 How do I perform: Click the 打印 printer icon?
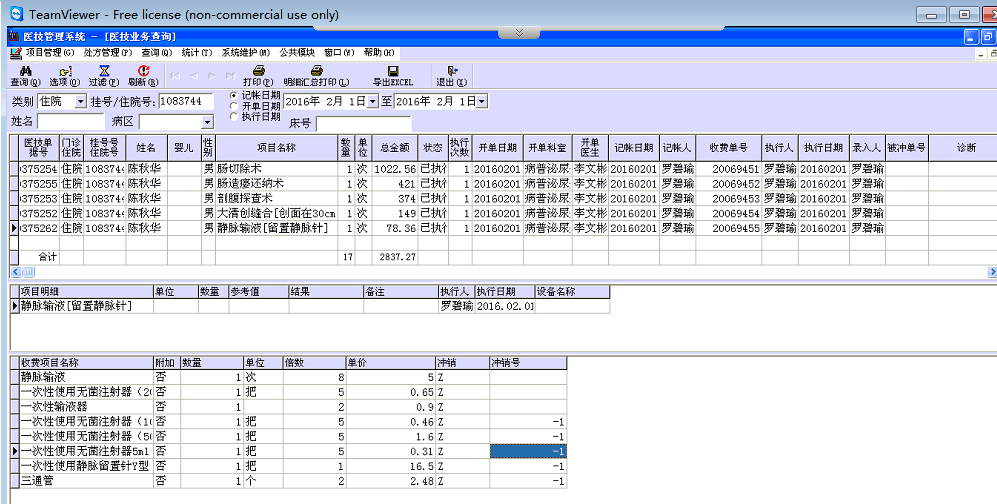(x=258, y=71)
